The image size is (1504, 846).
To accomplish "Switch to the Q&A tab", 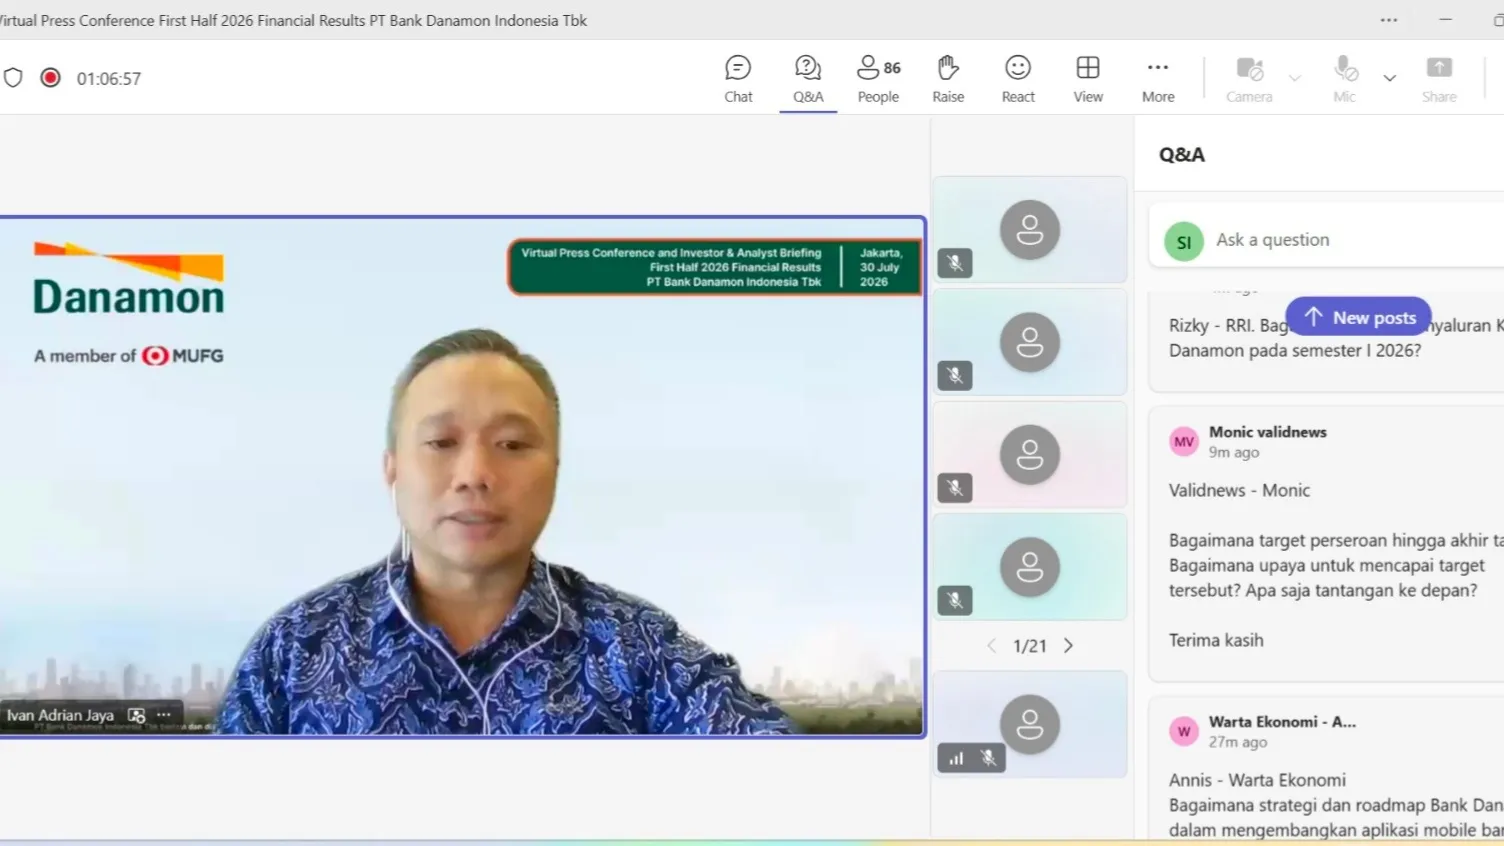I will (808, 79).
